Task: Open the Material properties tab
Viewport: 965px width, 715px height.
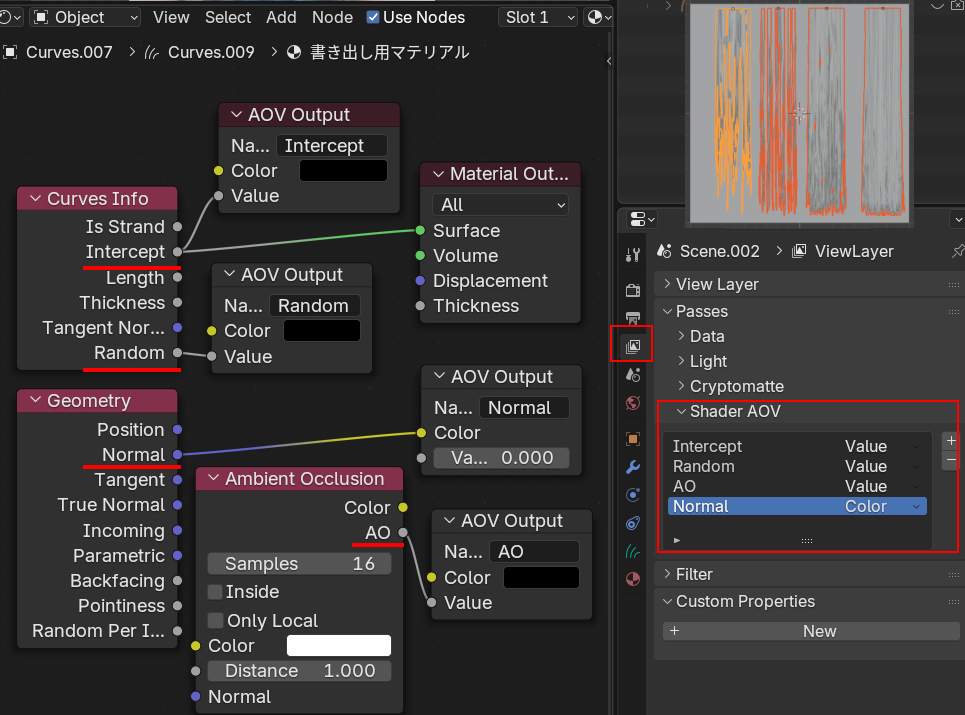Action: (632, 578)
